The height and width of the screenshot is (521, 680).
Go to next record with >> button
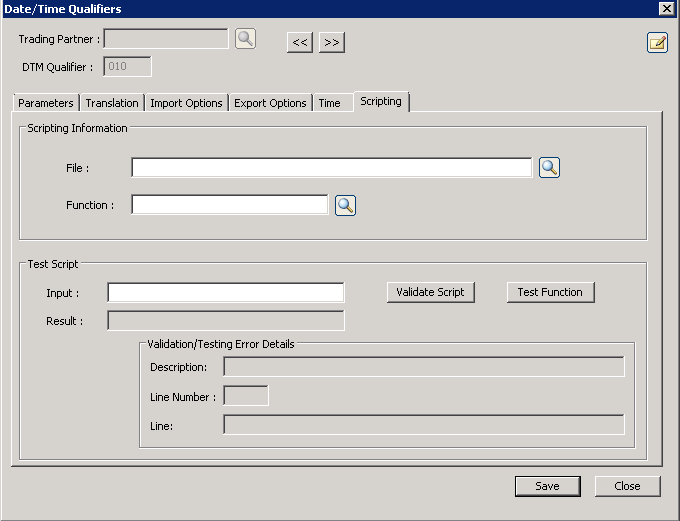(332, 42)
